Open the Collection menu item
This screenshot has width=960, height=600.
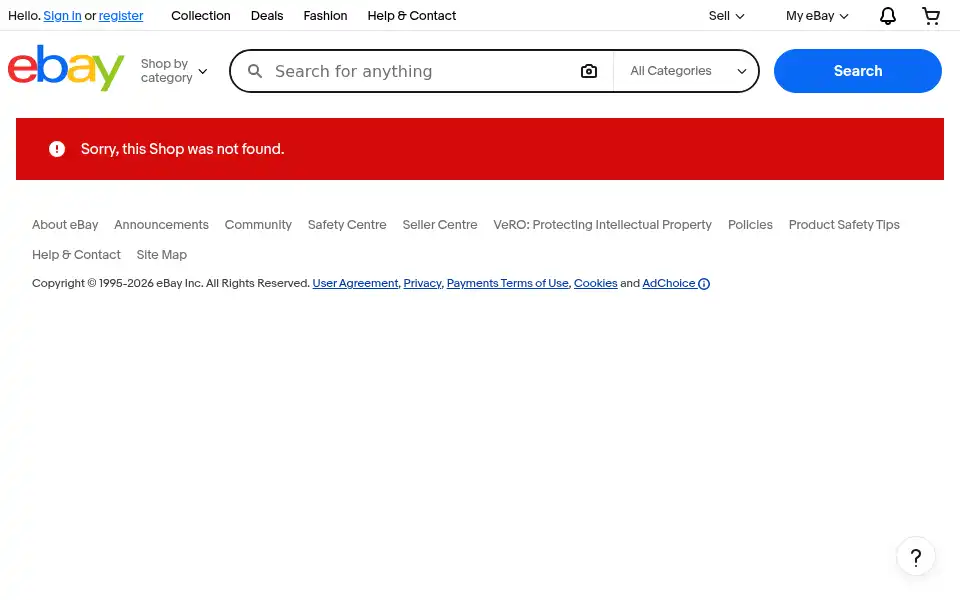tap(201, 16)
